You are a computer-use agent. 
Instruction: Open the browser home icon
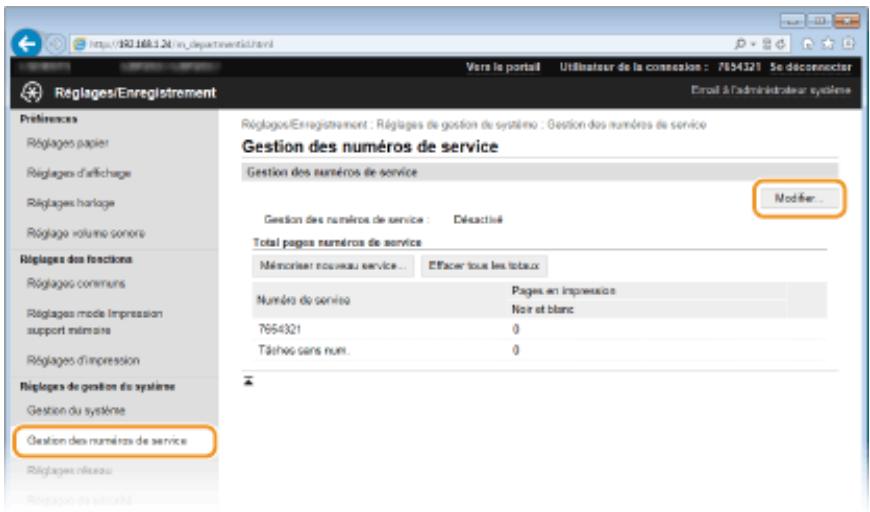coord(808,44)
